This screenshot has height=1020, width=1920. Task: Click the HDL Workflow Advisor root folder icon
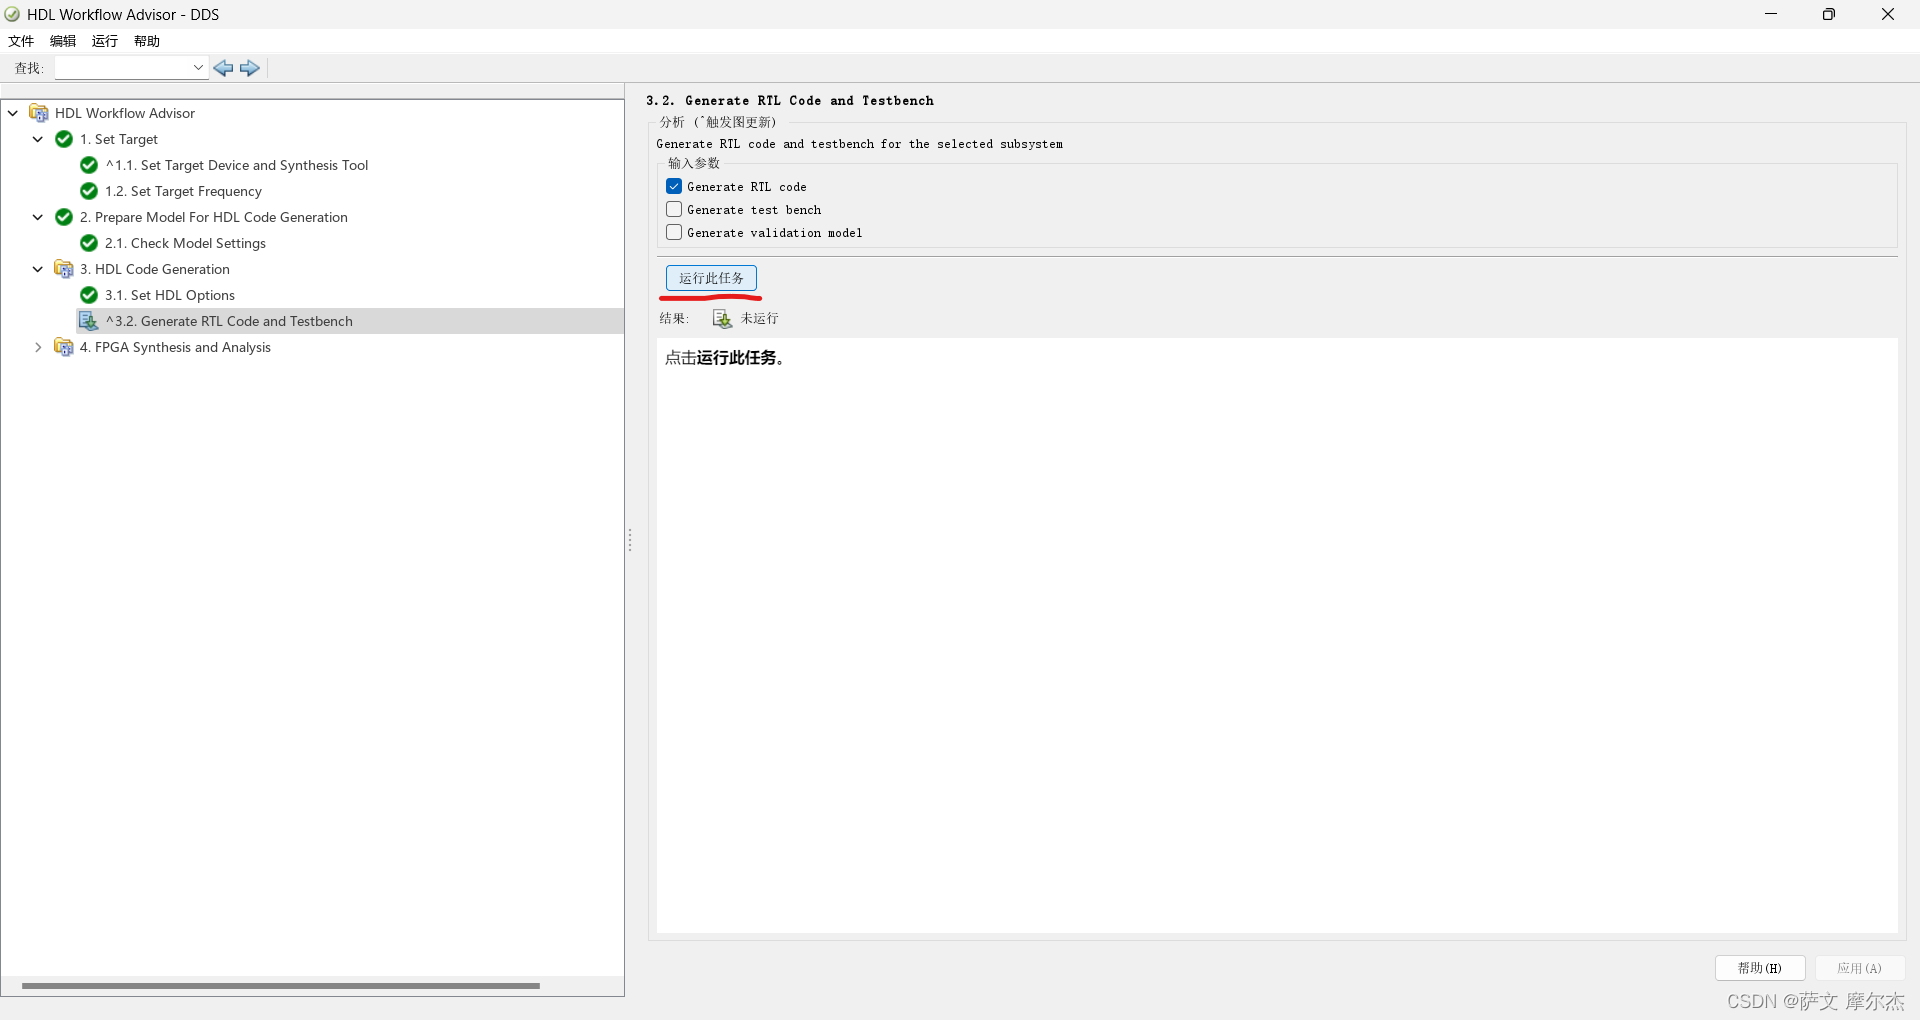39,113
